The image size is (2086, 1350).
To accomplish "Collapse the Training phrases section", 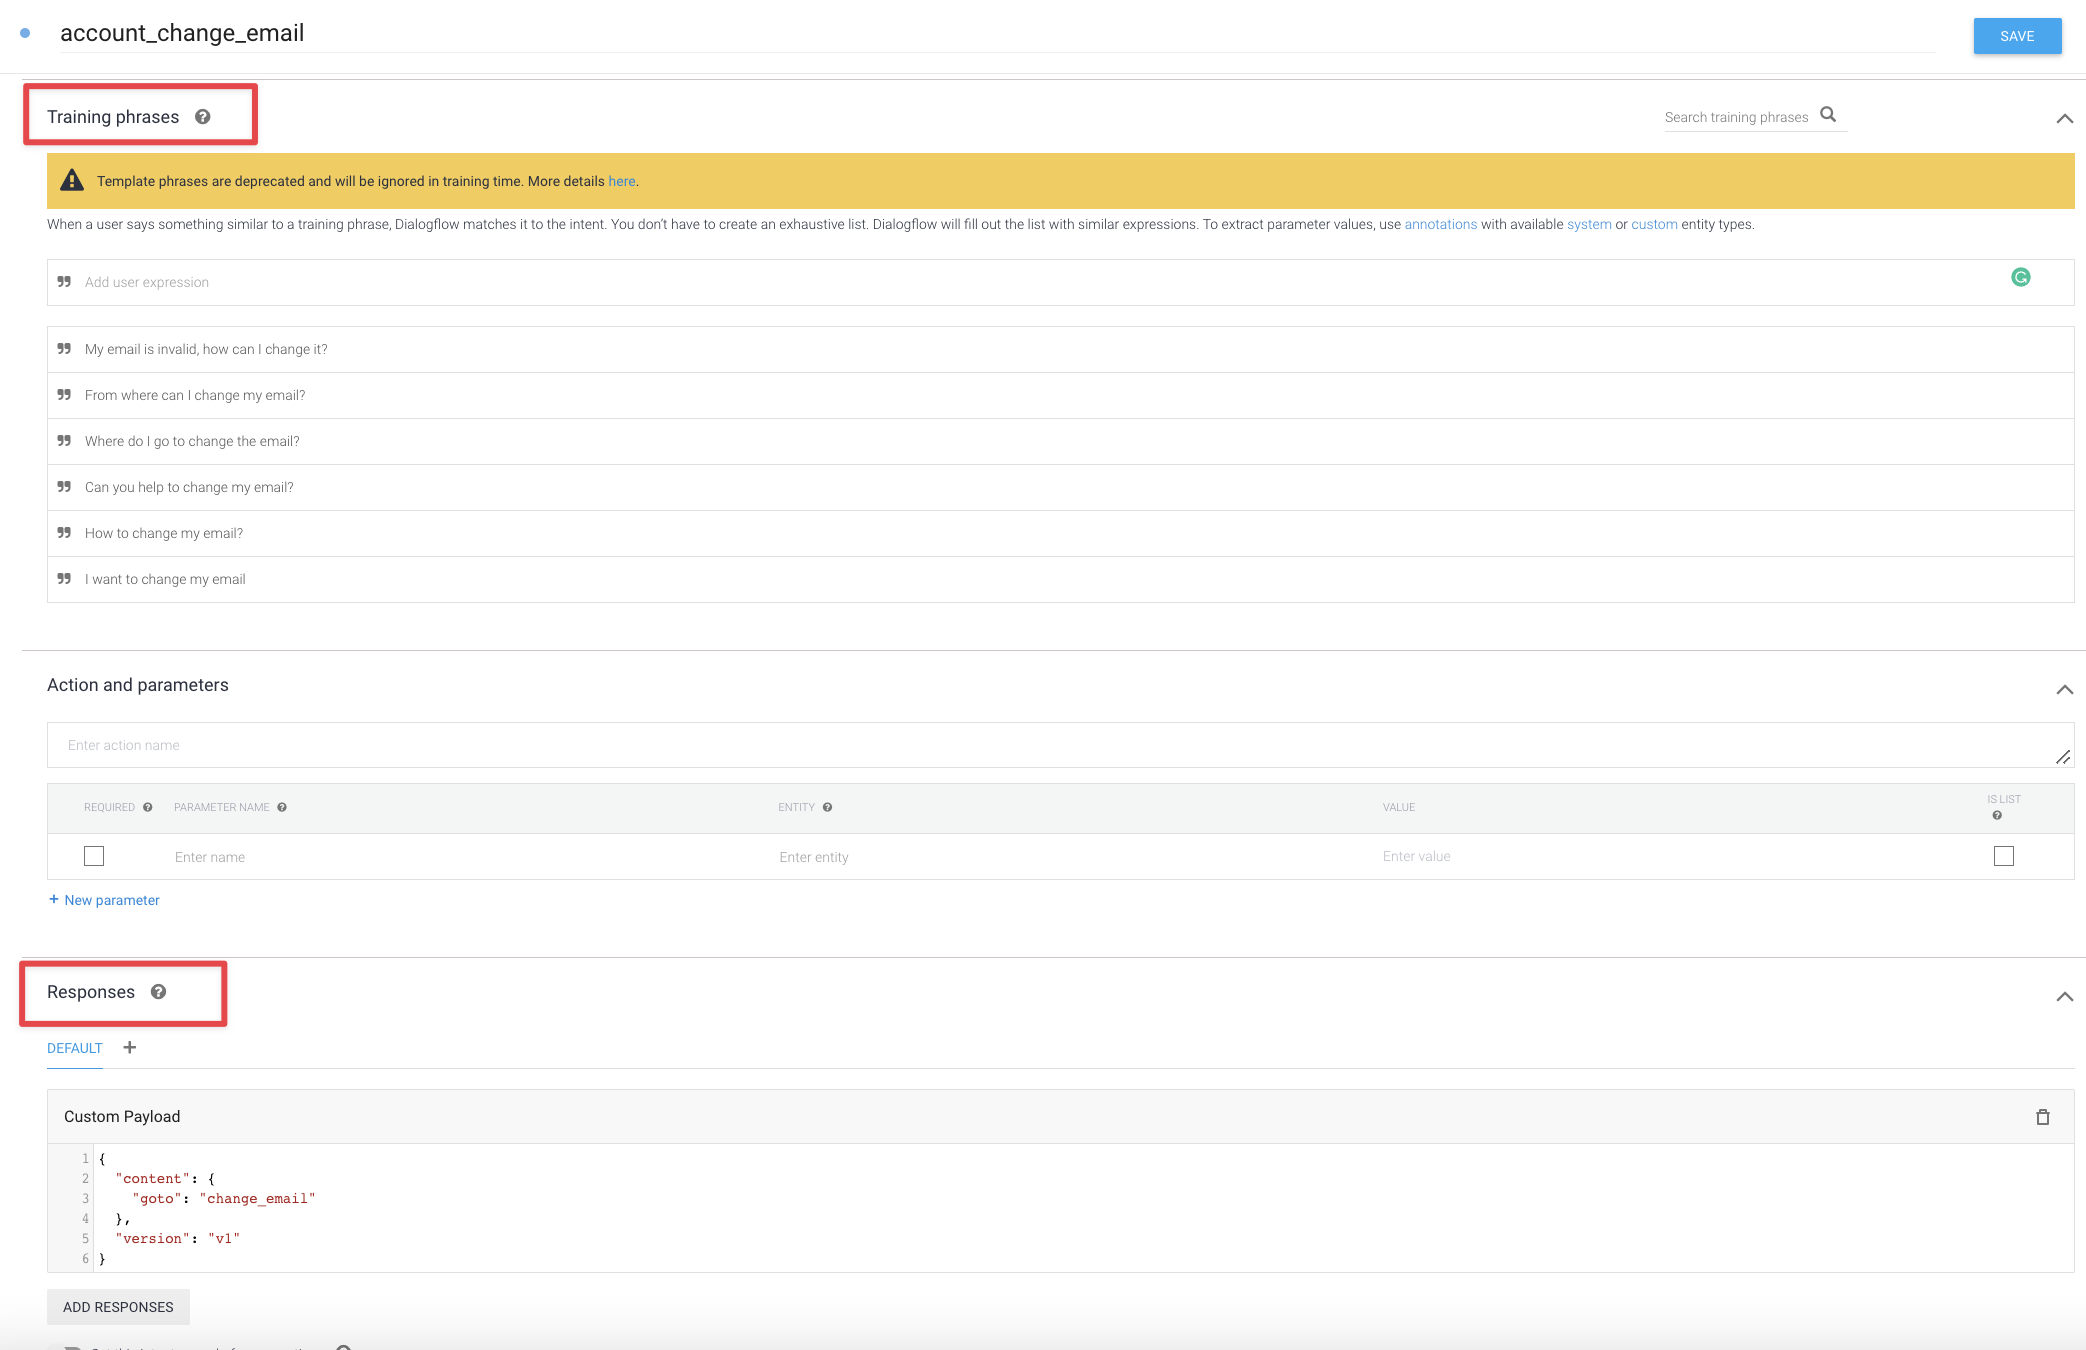I will point(2064,118).
